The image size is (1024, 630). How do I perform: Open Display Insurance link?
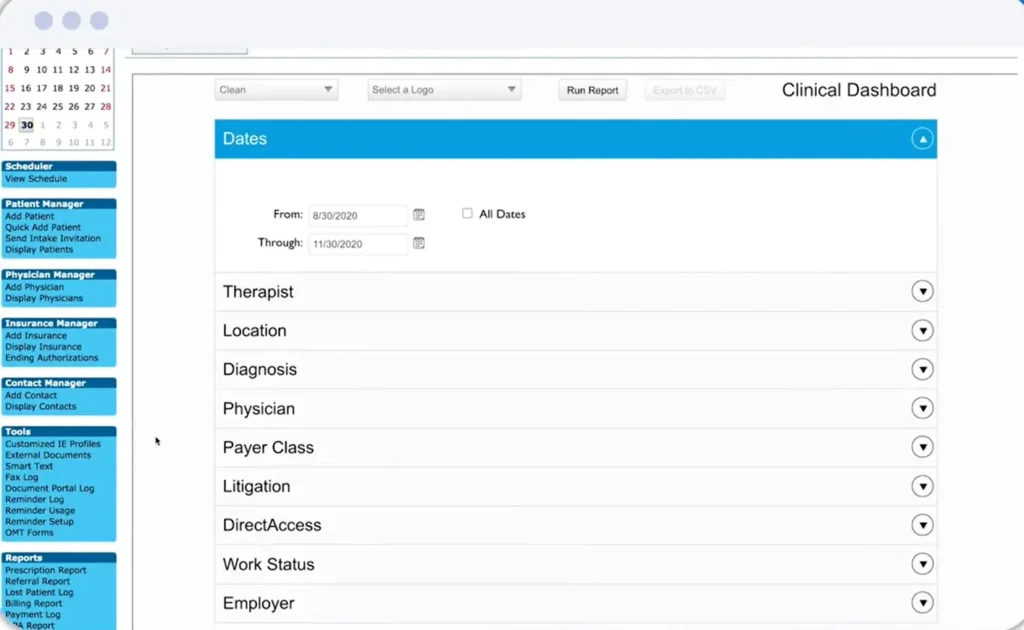click(x=43, y=347)
